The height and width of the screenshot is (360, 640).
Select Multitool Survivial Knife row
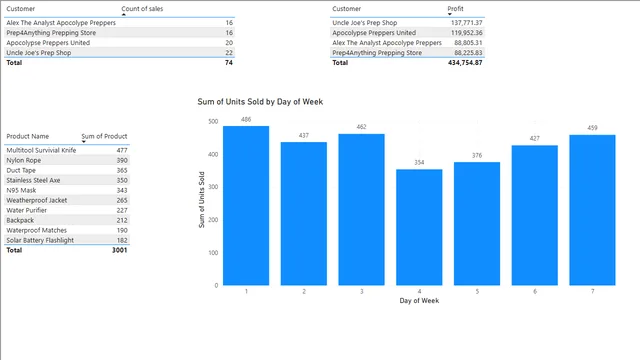(x=67, y=150)
